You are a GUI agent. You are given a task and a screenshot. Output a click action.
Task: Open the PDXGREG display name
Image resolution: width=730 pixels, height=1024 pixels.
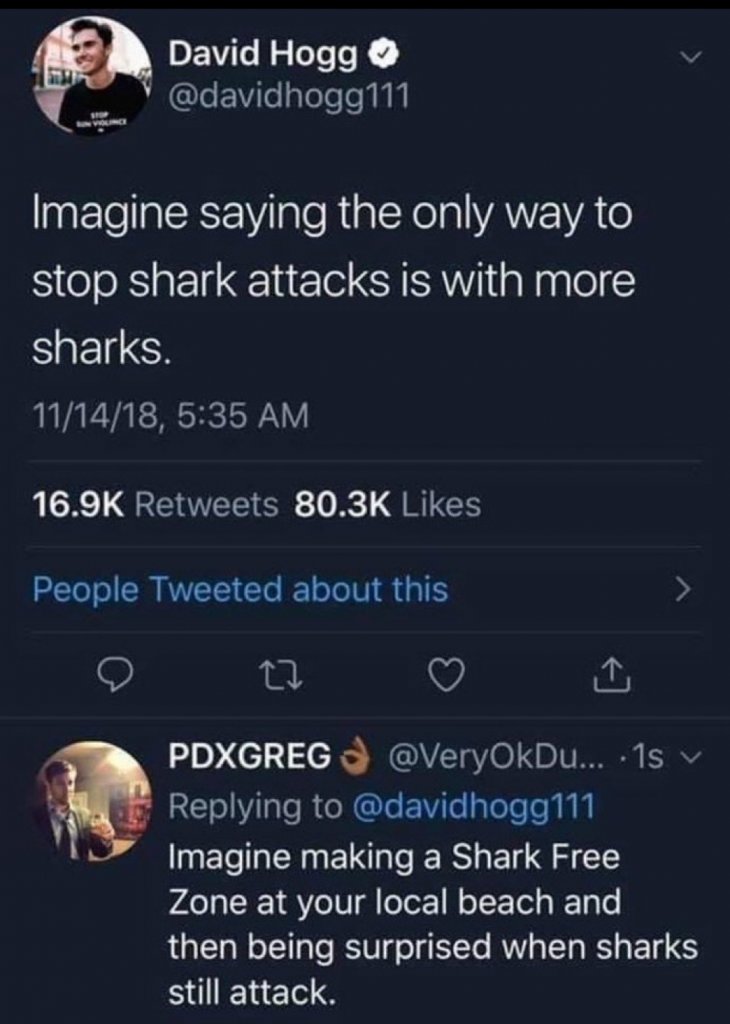[x=249, y=756]
